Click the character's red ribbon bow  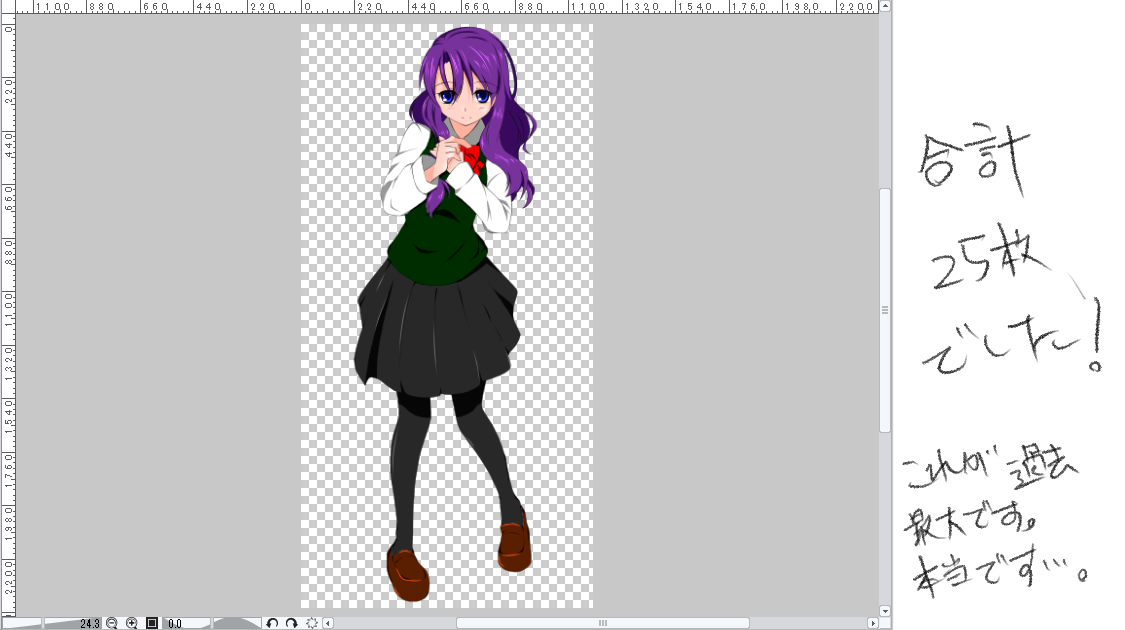470,156
